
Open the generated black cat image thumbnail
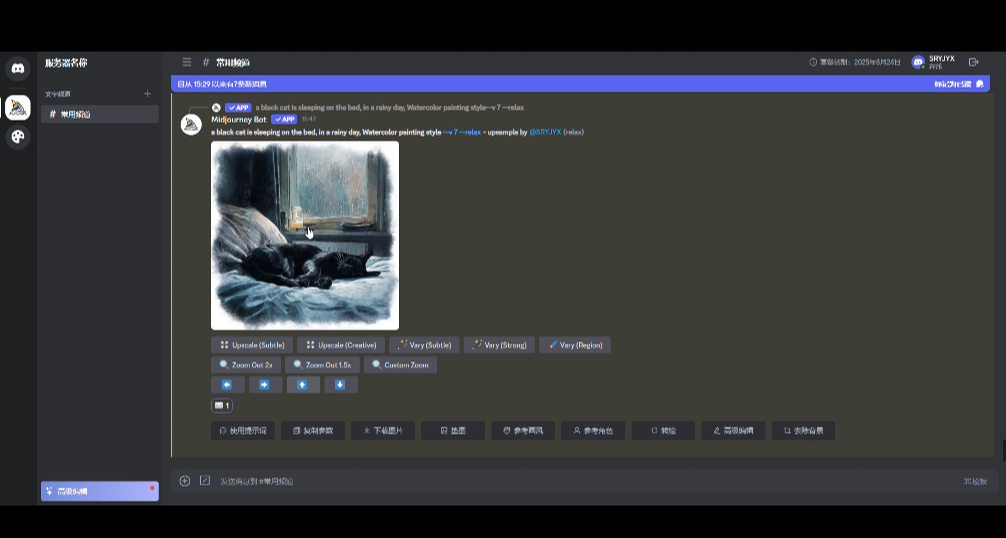click(305, 235)
